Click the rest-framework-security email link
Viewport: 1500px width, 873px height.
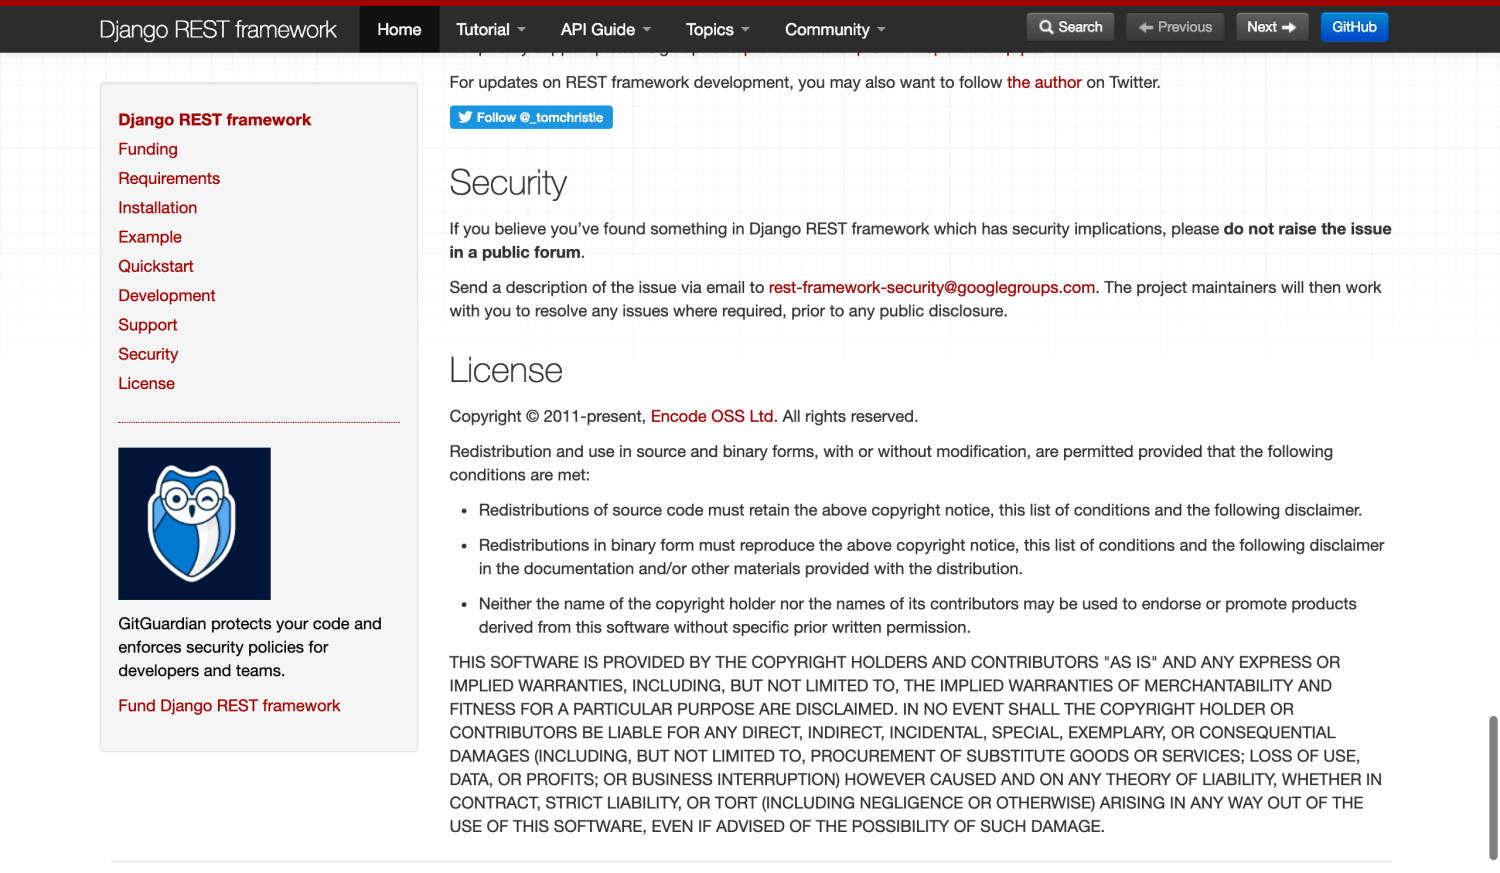tap(932, 287)
